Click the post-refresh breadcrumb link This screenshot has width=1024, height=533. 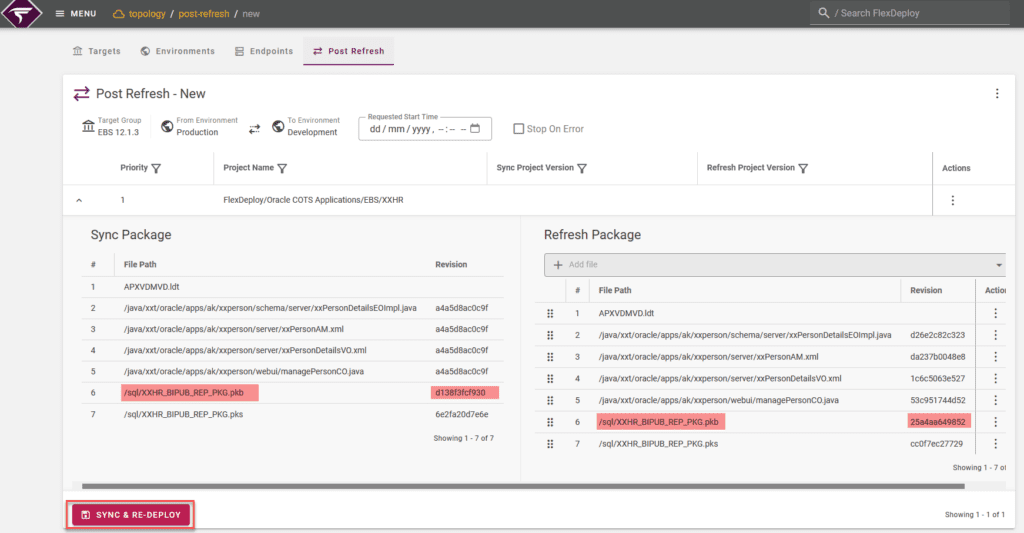pyautogui.click(x=204, y=14)
